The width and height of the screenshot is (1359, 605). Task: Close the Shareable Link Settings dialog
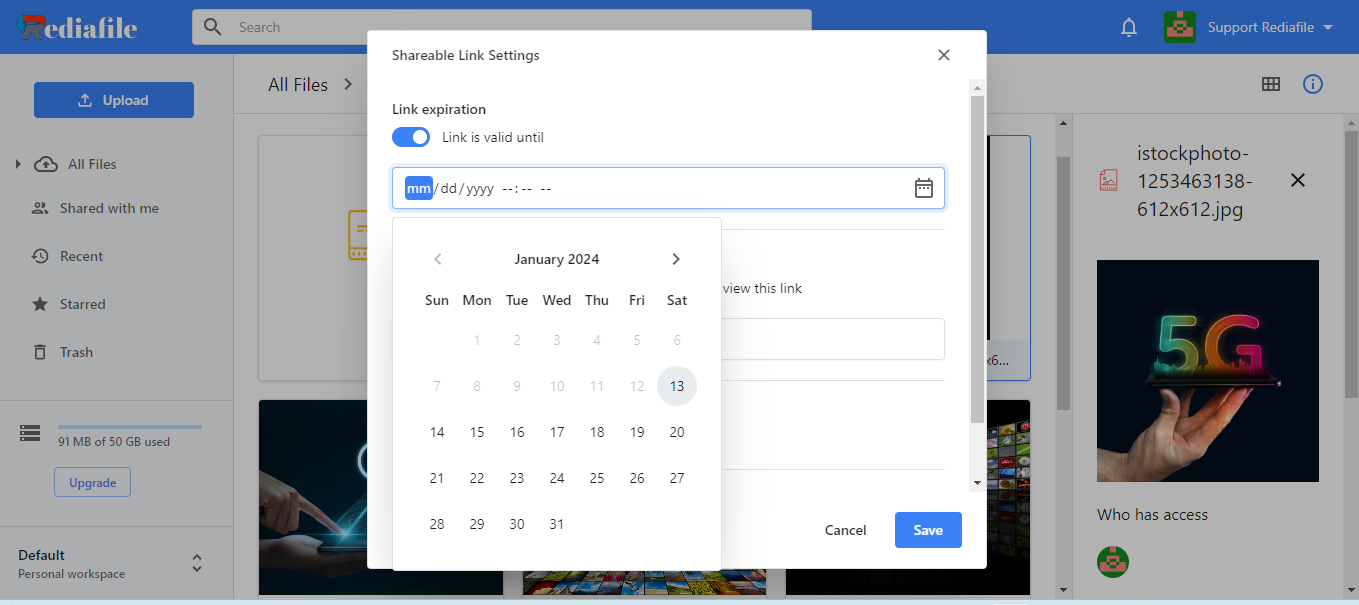tap(943, 56)
